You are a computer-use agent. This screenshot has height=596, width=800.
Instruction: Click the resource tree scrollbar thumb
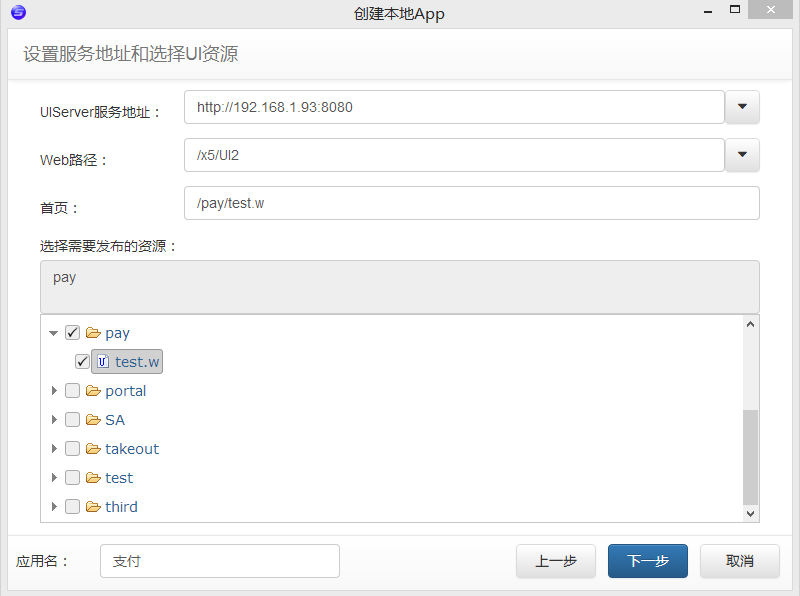coord(750,457)
